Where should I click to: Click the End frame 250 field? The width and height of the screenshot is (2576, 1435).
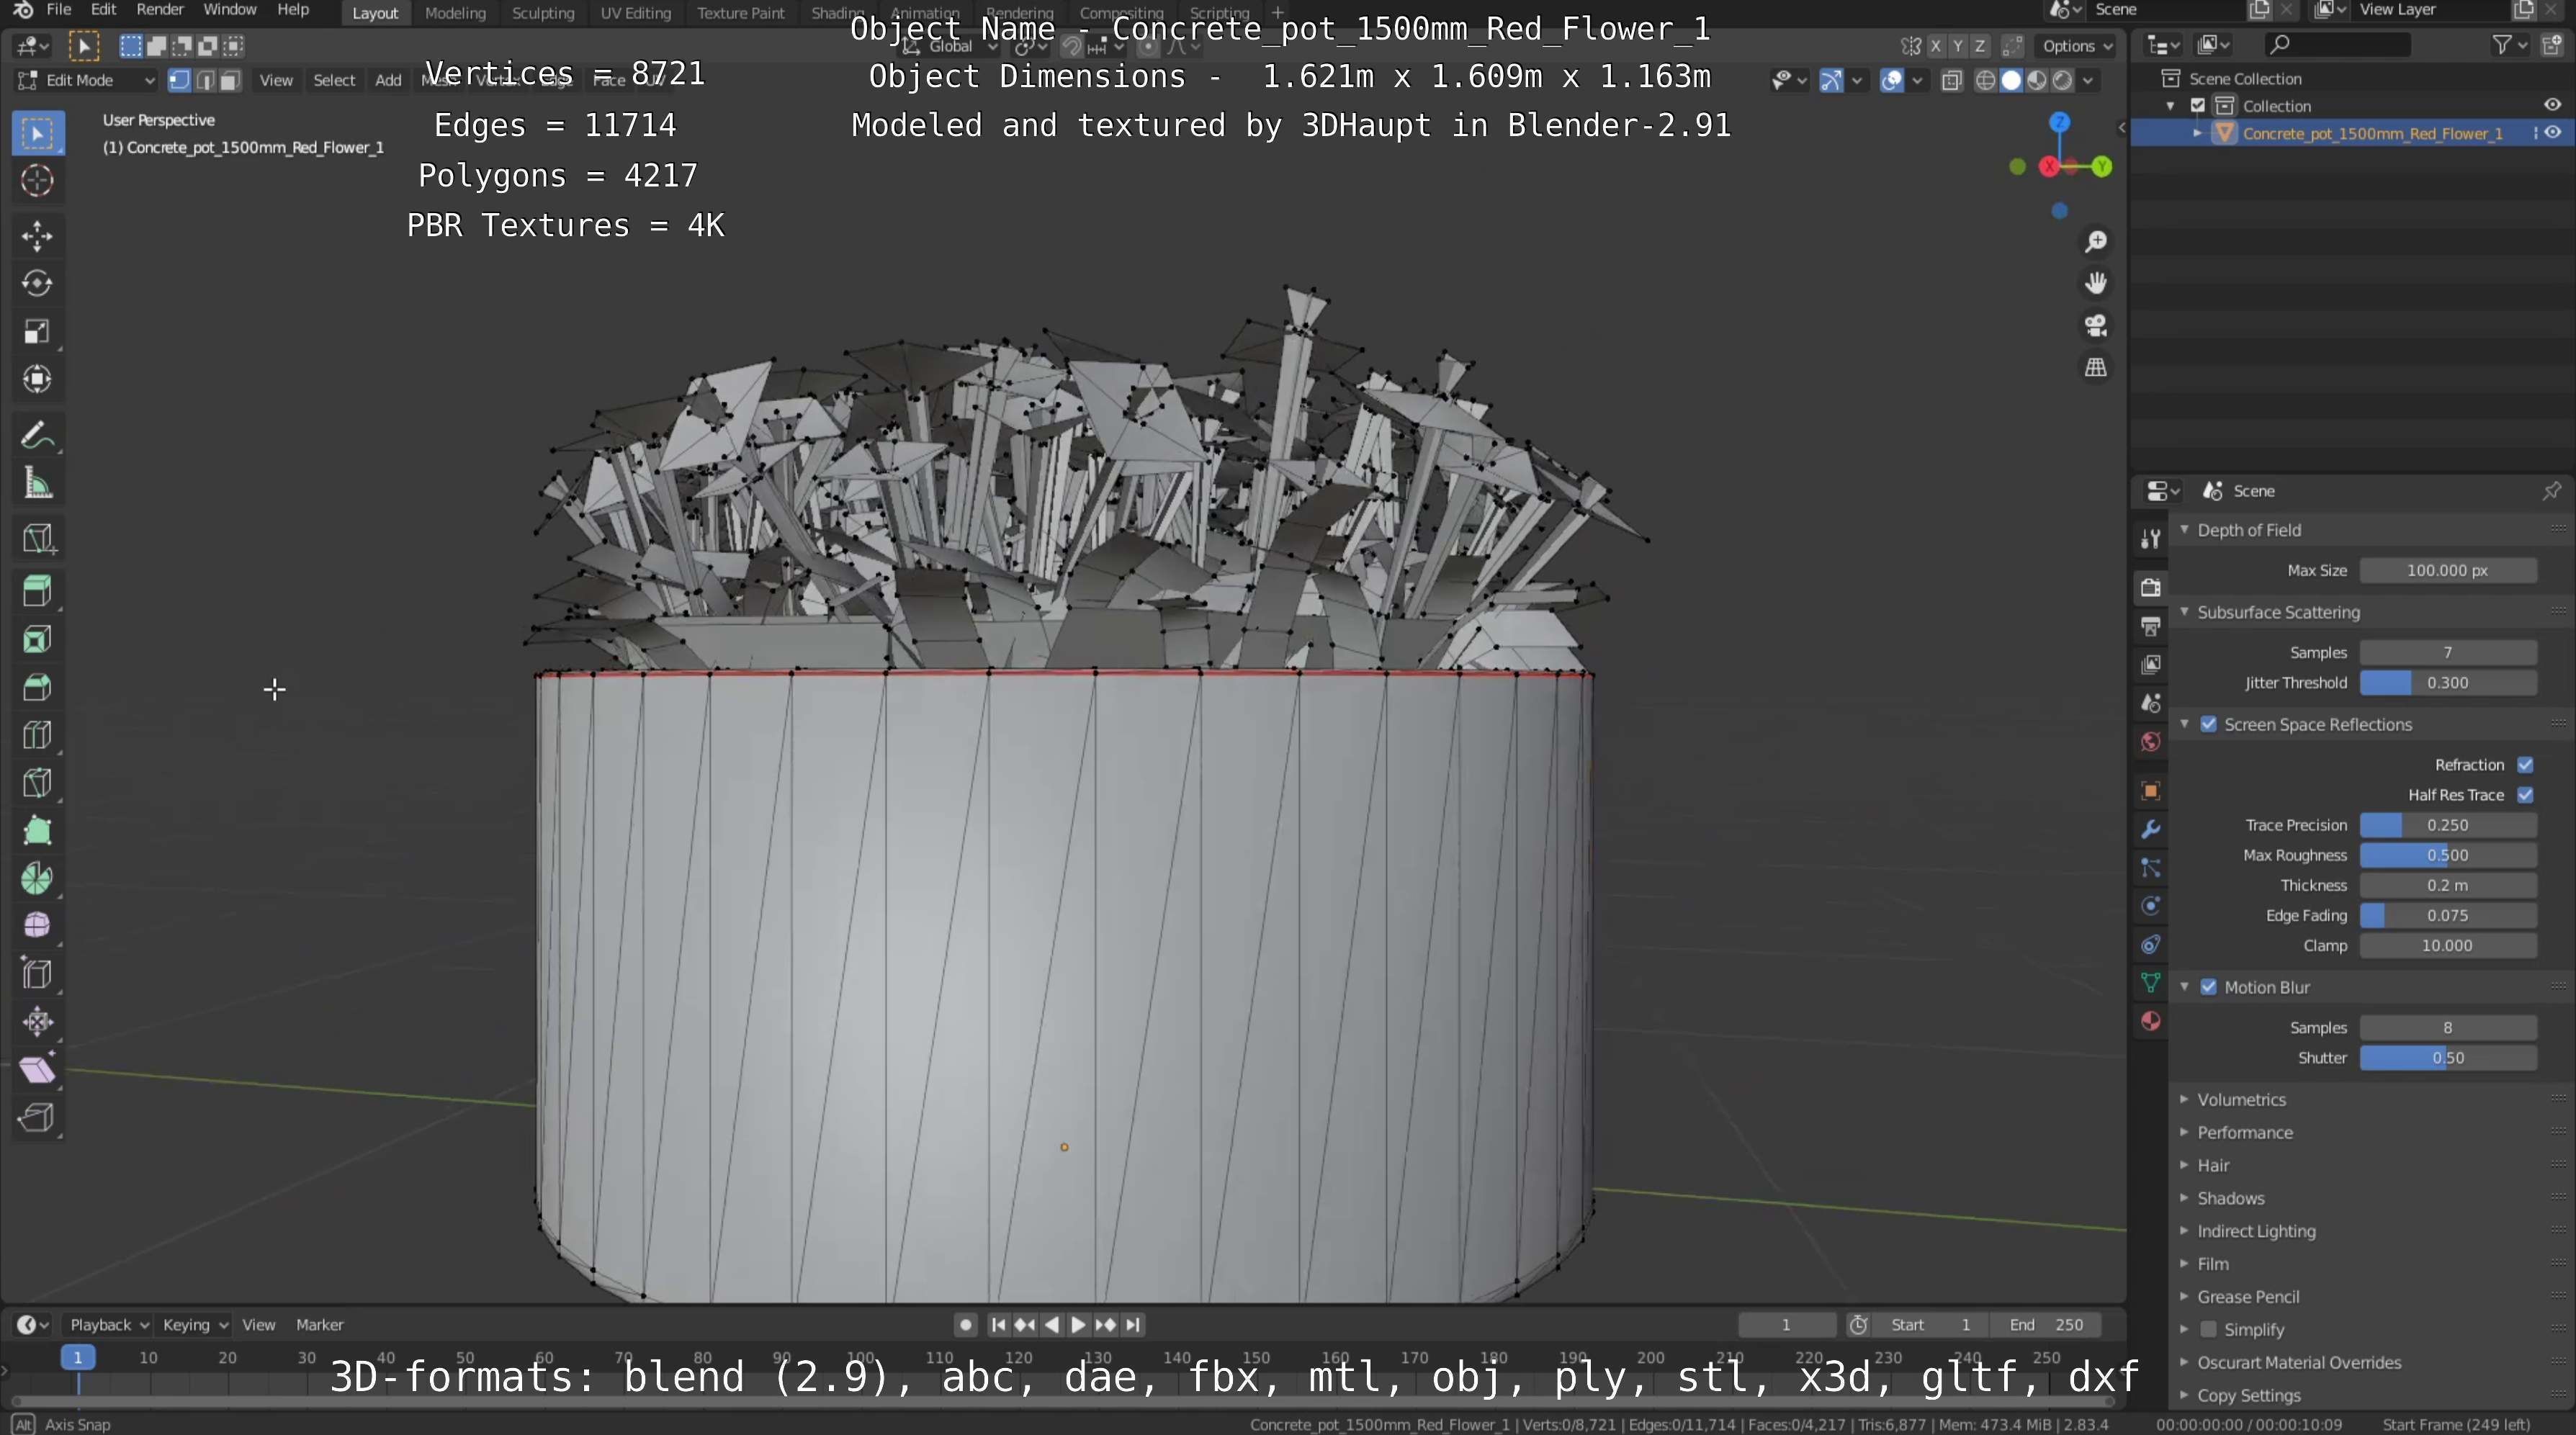(2045, 1325)
